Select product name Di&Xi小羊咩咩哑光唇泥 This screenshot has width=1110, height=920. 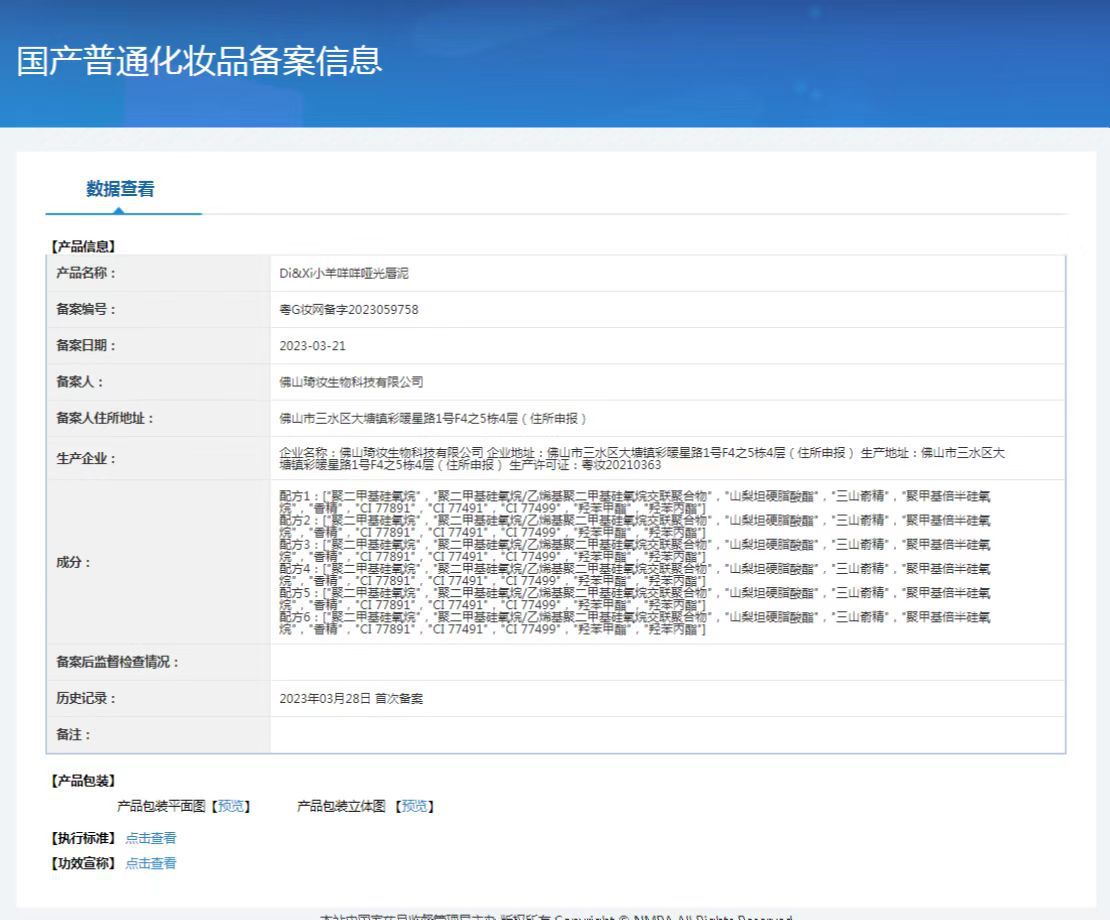pos(343,273)
